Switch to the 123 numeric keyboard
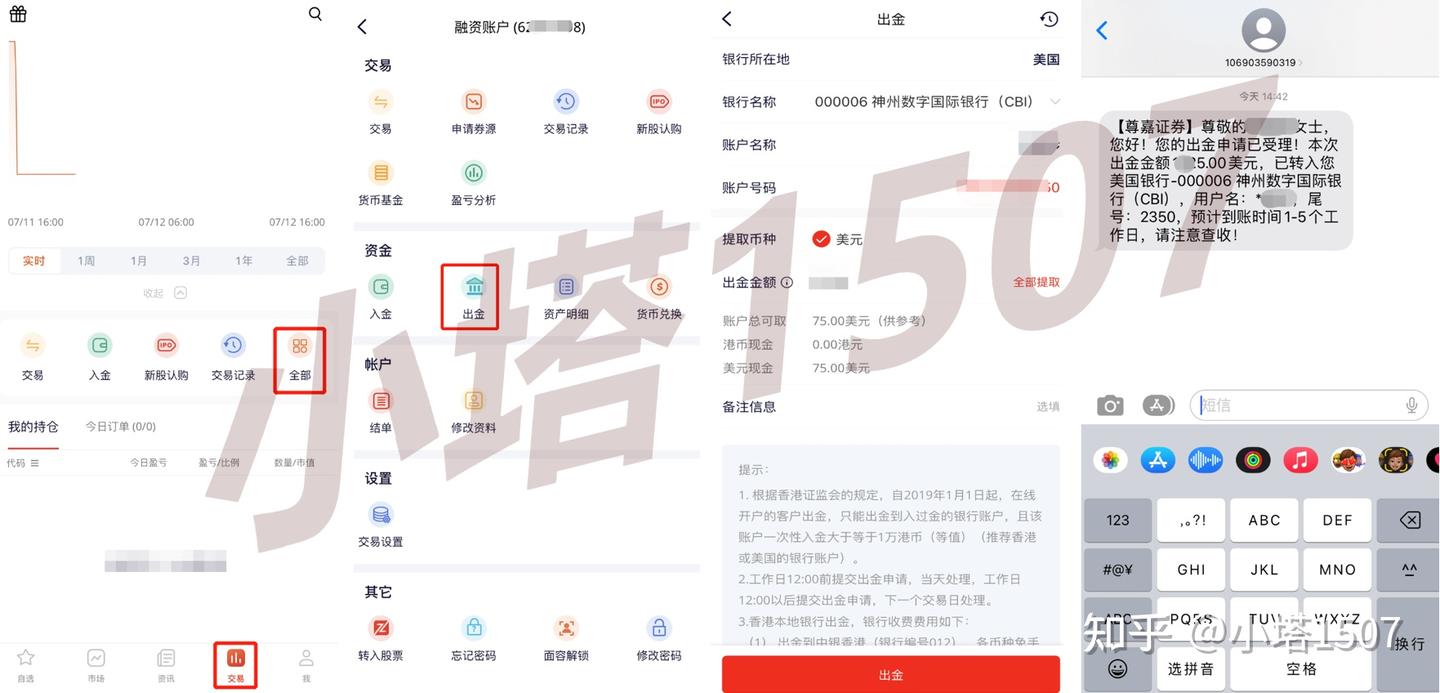The image size is (1440, 693). click(1117, 520)
